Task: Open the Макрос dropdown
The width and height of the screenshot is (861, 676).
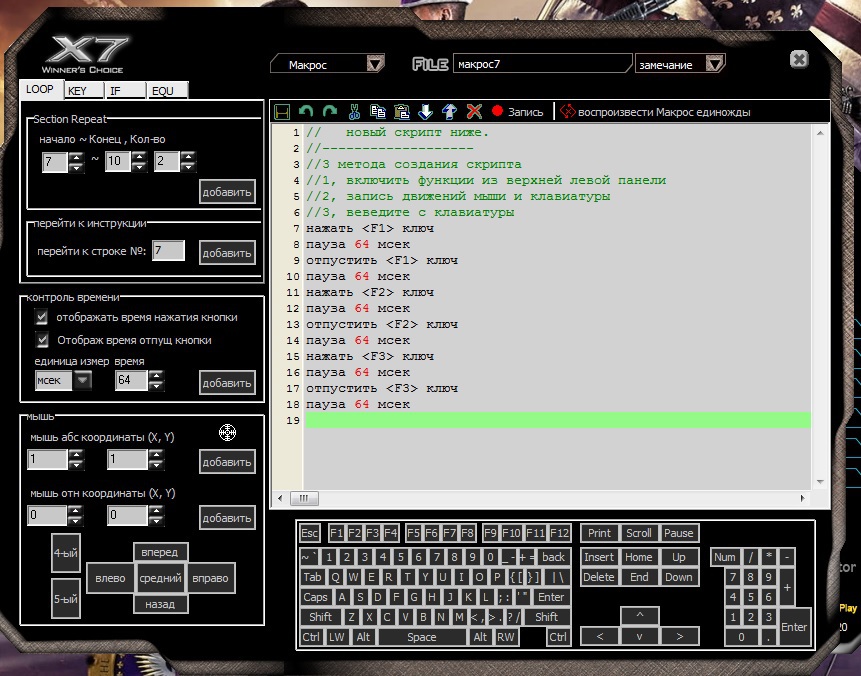Action: click(327, 64)
